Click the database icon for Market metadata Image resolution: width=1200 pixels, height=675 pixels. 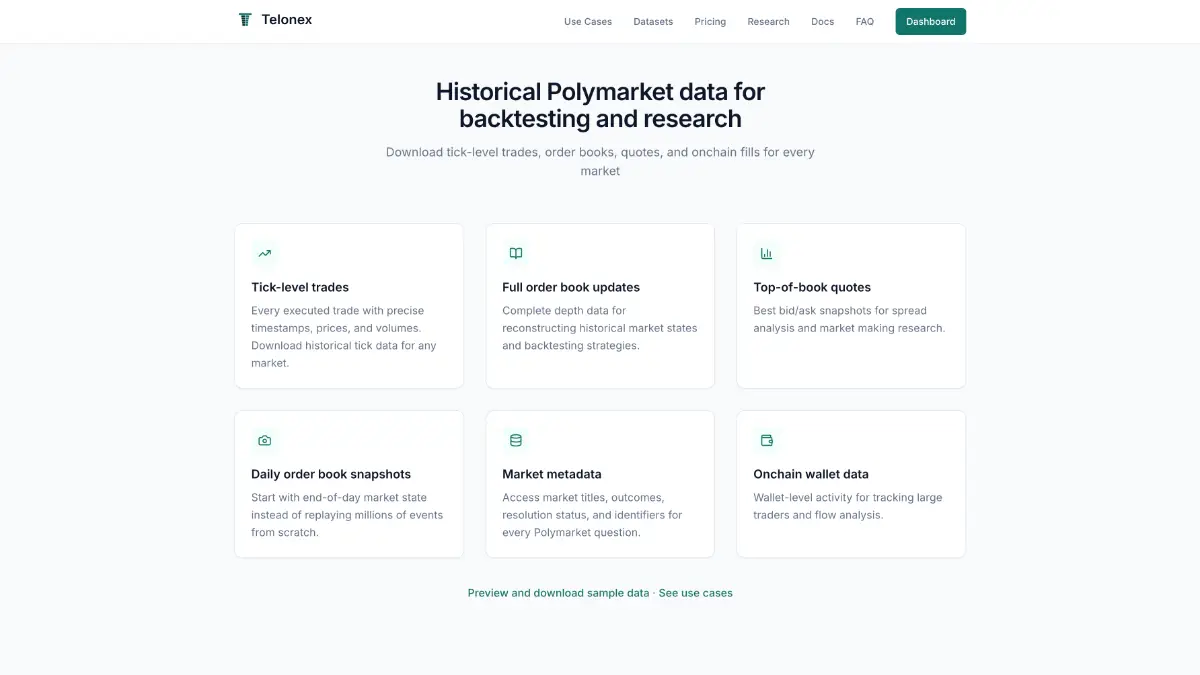click(x=516, y=441)
